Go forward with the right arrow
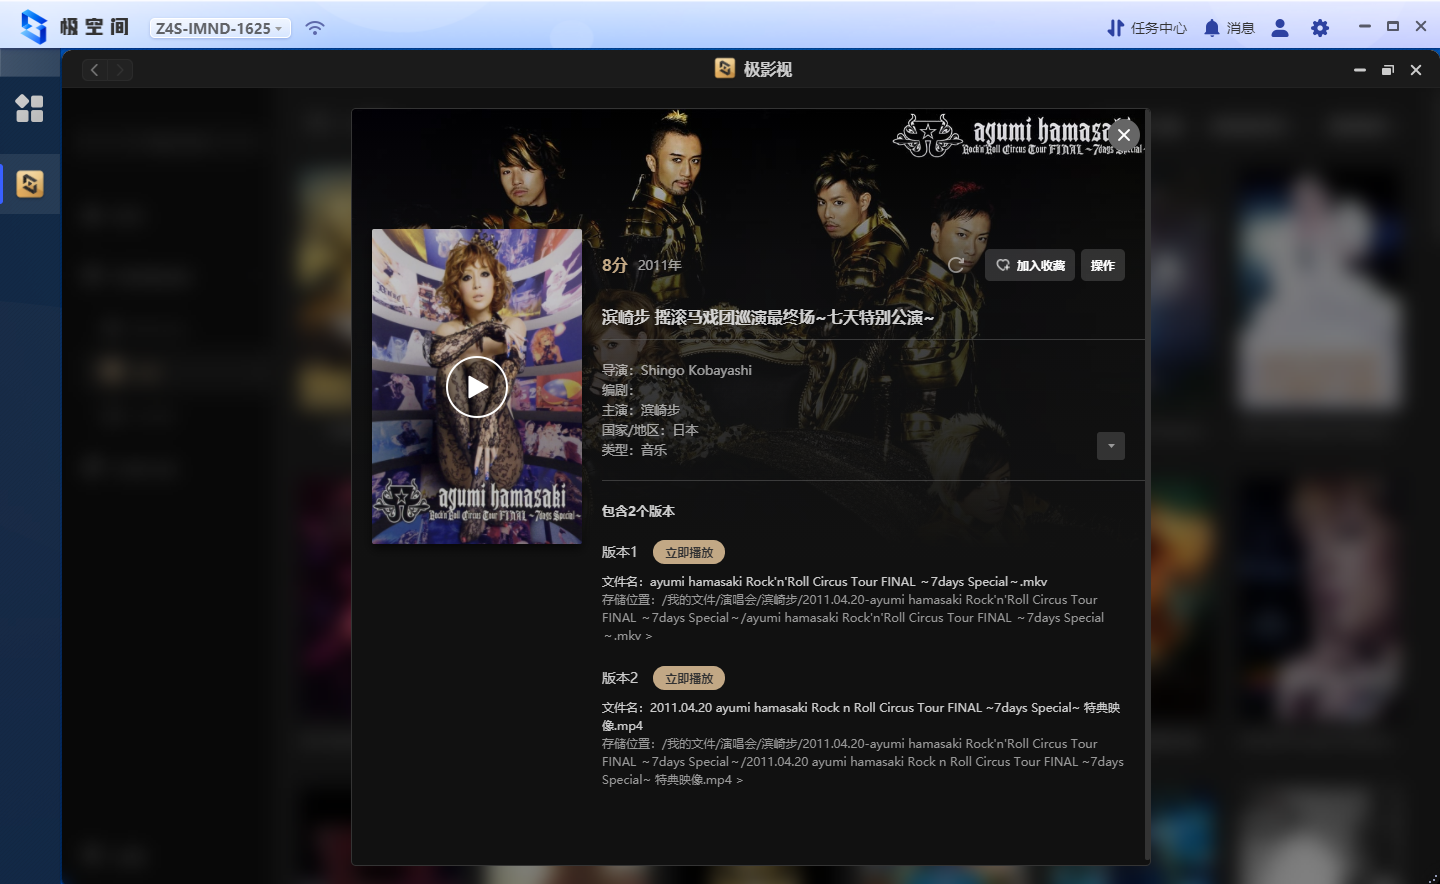Viewport: 1440px width, 884px height. click(120, 70)
